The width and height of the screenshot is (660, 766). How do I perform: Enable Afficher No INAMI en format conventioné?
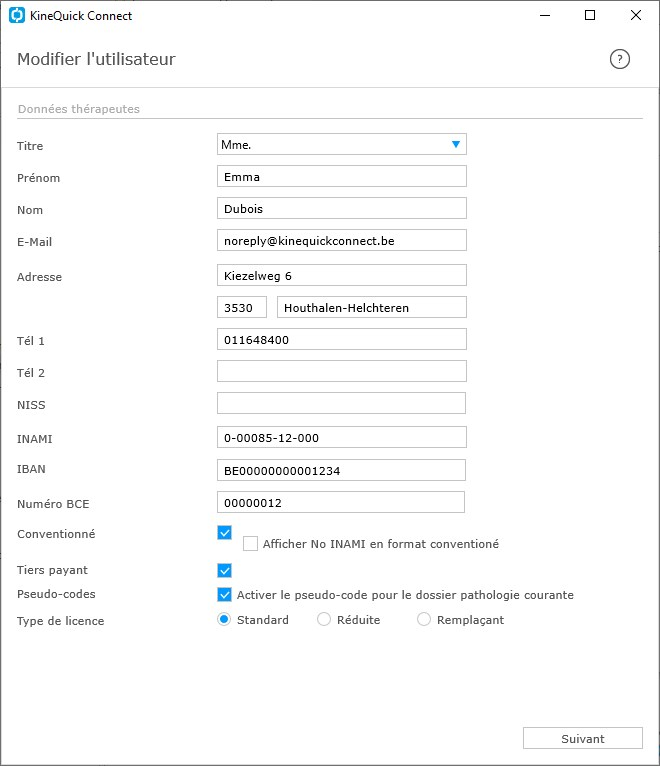251,543
